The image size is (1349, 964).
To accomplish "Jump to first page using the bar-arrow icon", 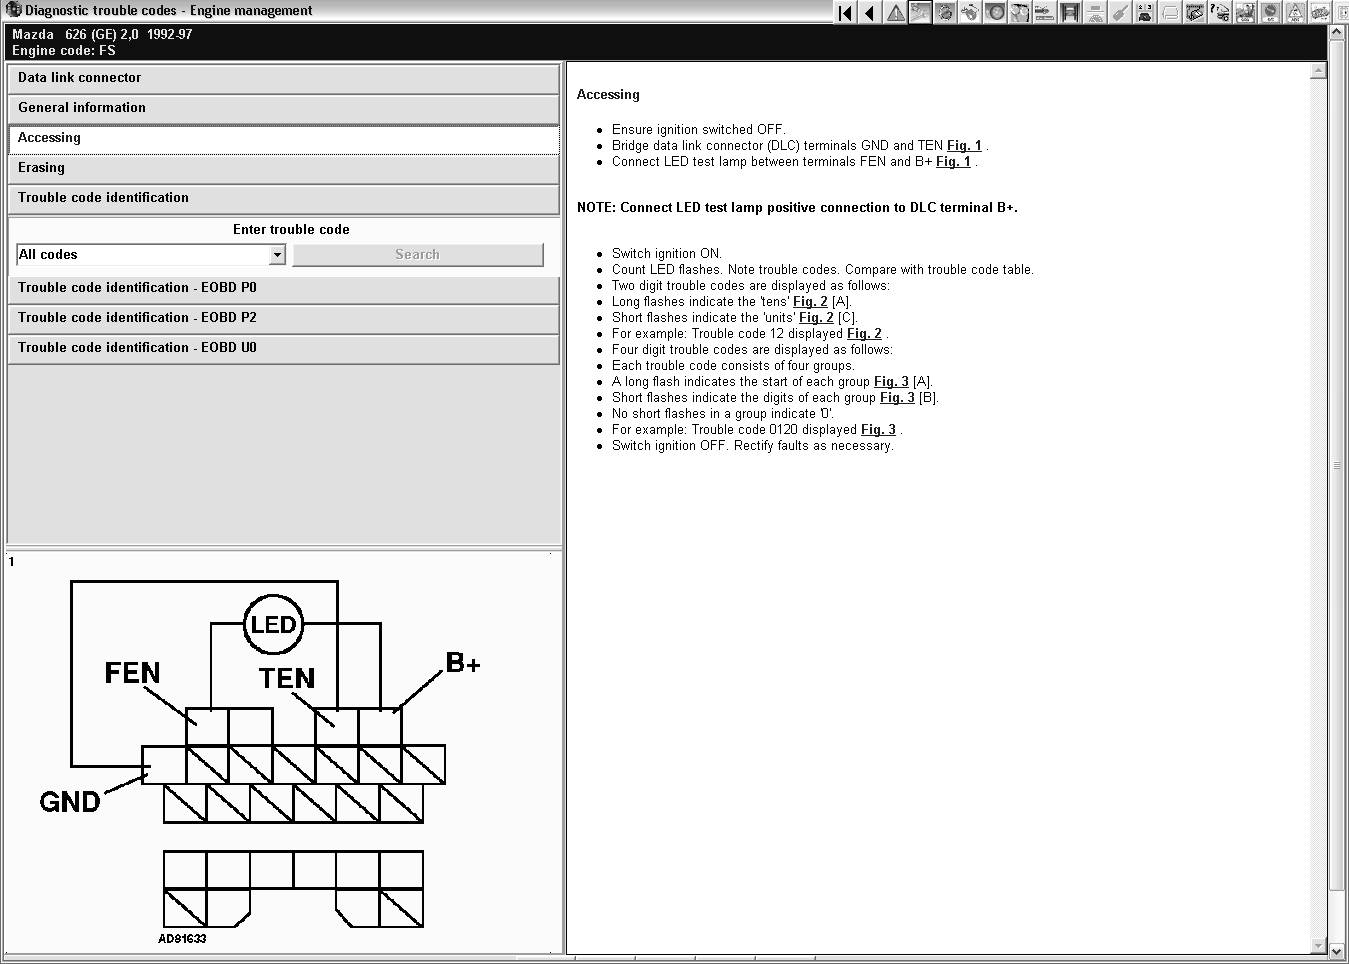I will tap(845, 12).
